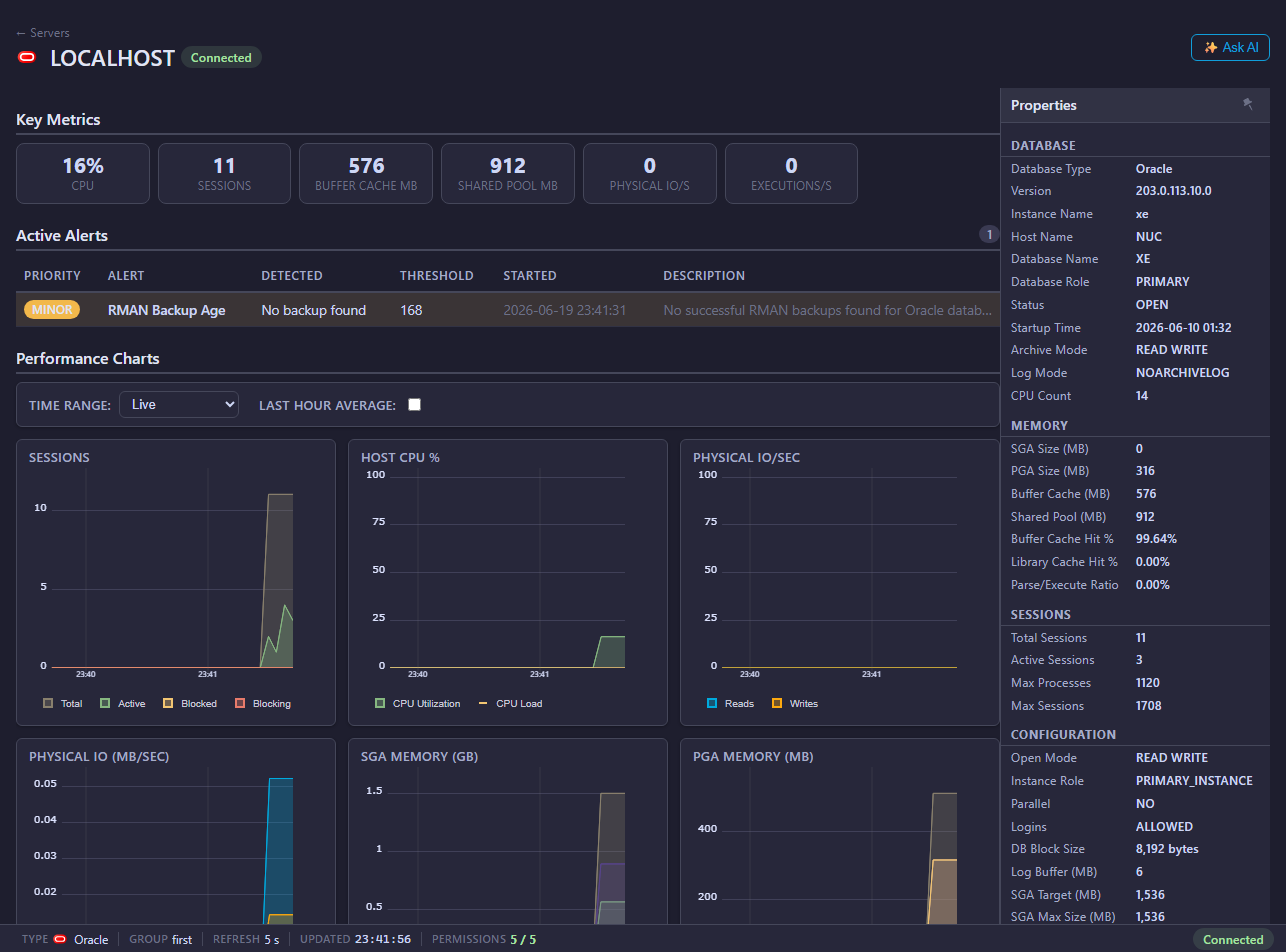Toggle the Blocked series legend swatch

pos(168,703)
